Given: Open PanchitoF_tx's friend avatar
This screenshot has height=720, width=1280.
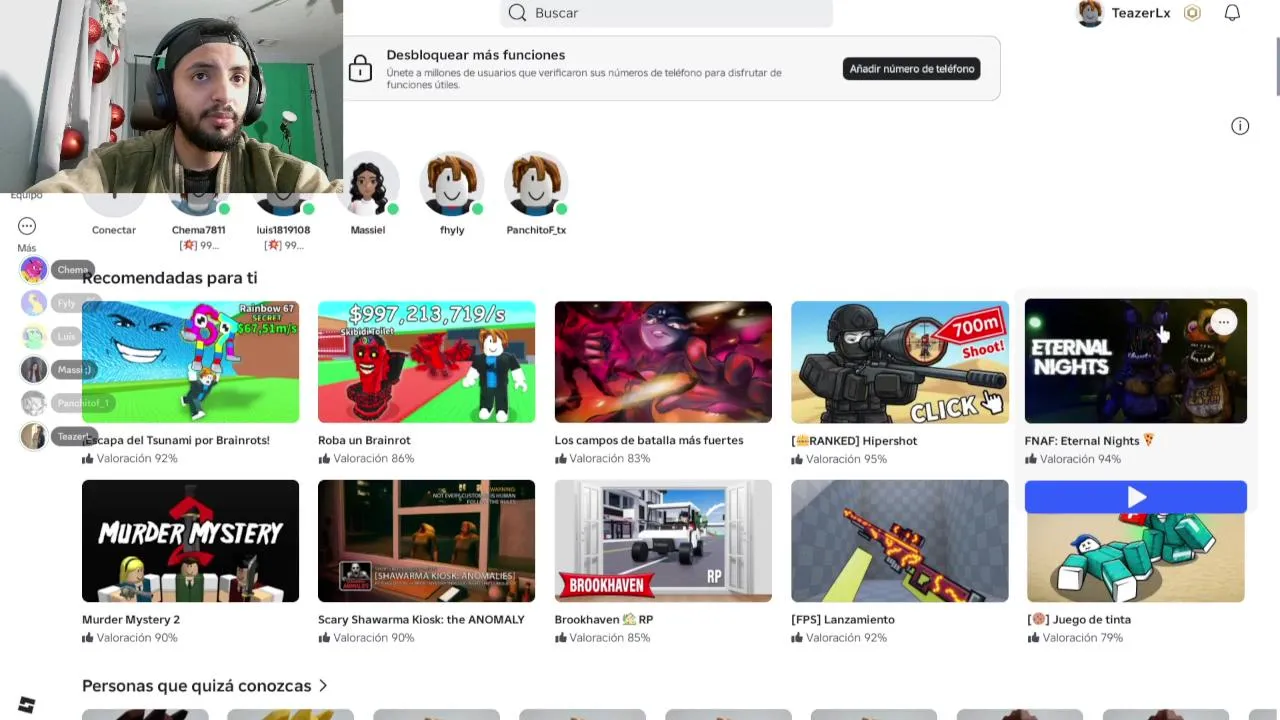Looking at the screenshot, I should click(536, 186).
